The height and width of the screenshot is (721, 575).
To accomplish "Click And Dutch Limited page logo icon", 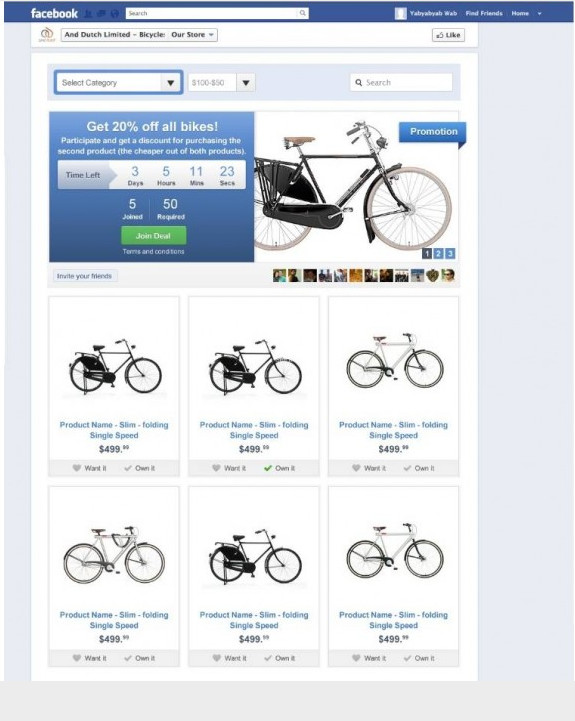I will click(x=47, y=35).
